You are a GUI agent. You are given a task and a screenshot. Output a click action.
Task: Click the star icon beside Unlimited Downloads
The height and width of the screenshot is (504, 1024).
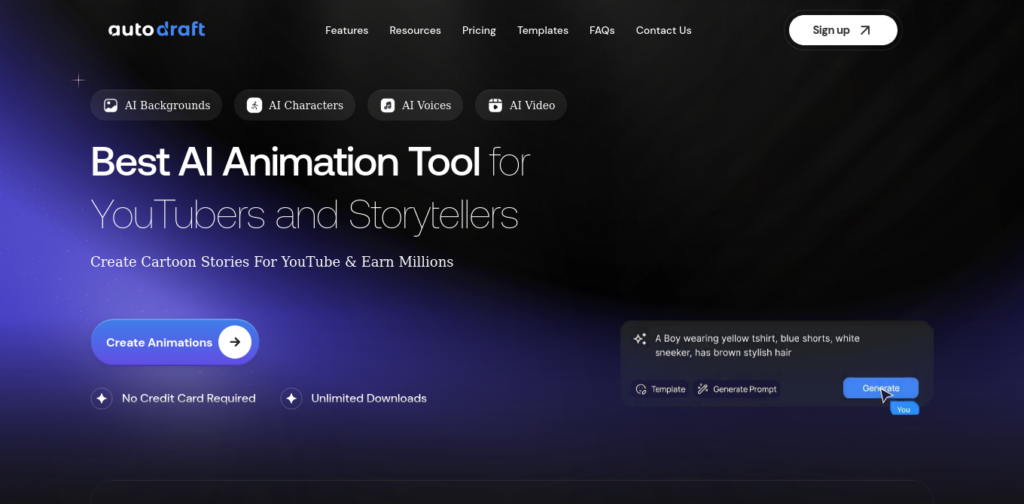291,398
